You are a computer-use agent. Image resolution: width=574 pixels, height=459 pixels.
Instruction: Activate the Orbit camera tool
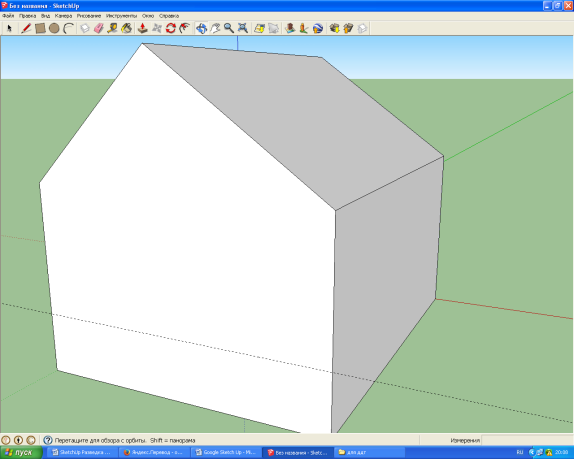coord(201,28)
